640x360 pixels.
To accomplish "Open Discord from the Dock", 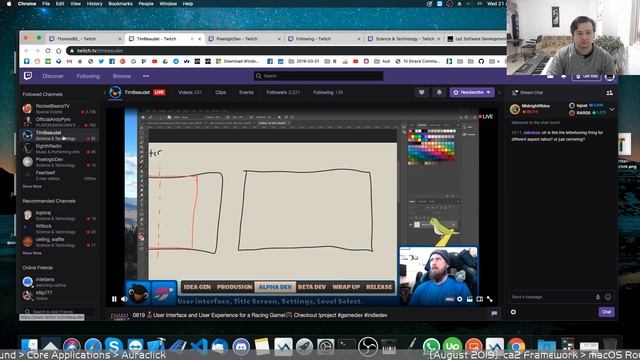I will (x=241, y=347).
